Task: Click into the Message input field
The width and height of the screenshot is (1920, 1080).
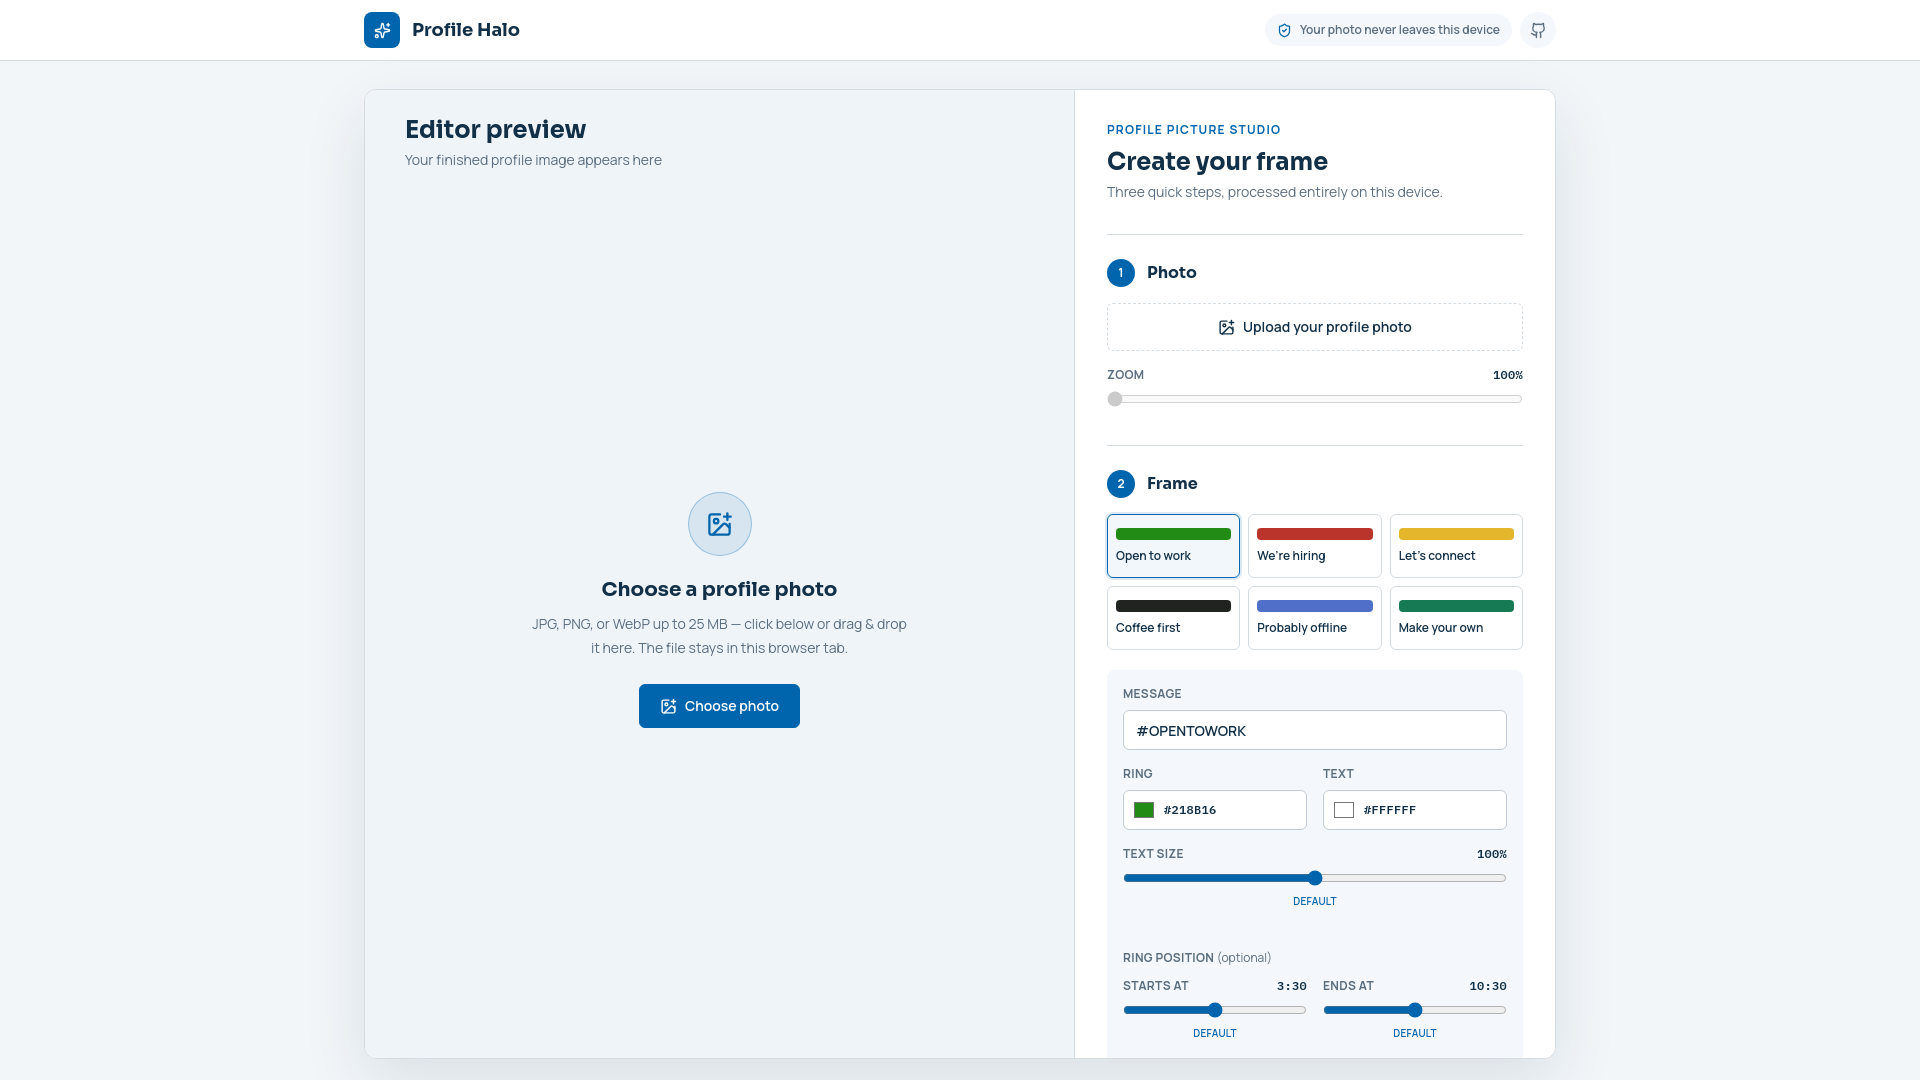Action: (1315, 730)
